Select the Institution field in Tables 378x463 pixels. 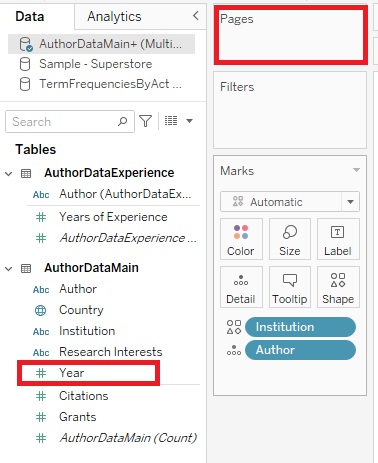click(x=87, y=331)
